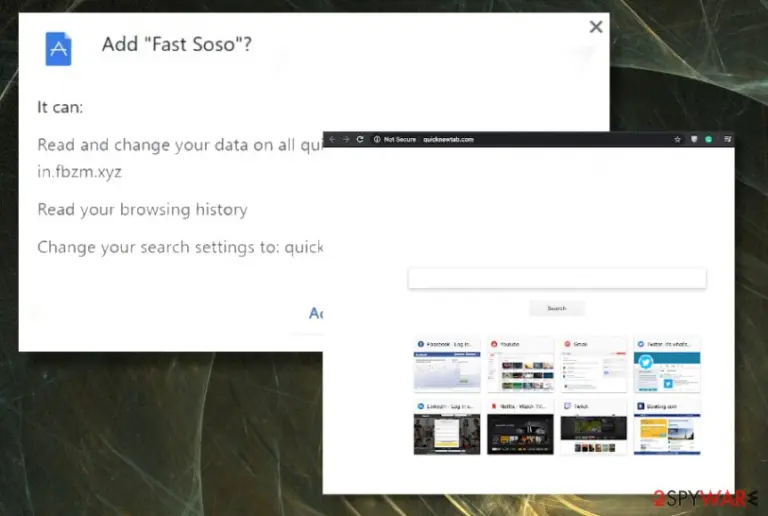
Task: Open the green circular extension icon
Action: 708,140
